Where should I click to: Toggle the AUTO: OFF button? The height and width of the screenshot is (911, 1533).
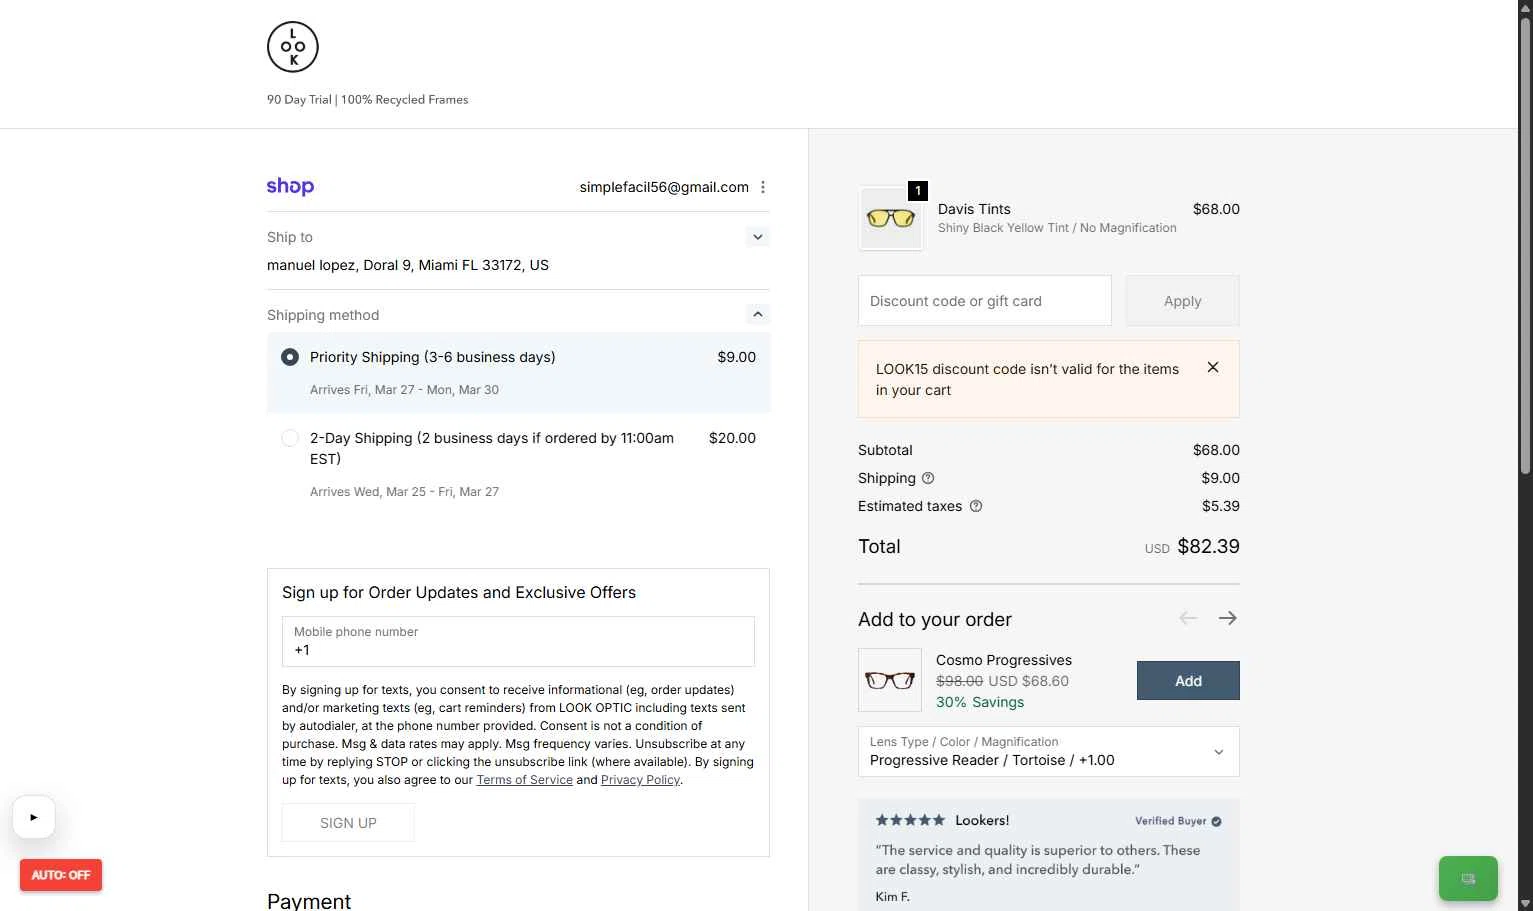click(x=61, y=875)
